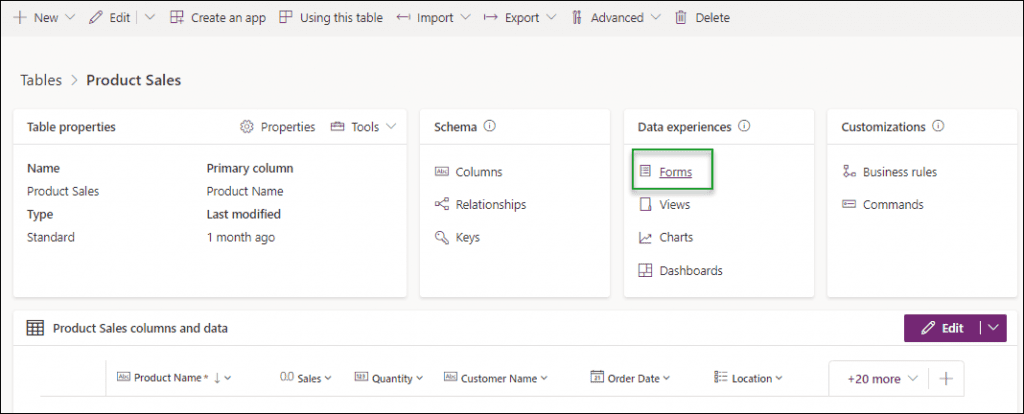The width and height of the screenshot is (1024, 414).
Task: Open Views under Data experiences
Action: pos(675,205)
